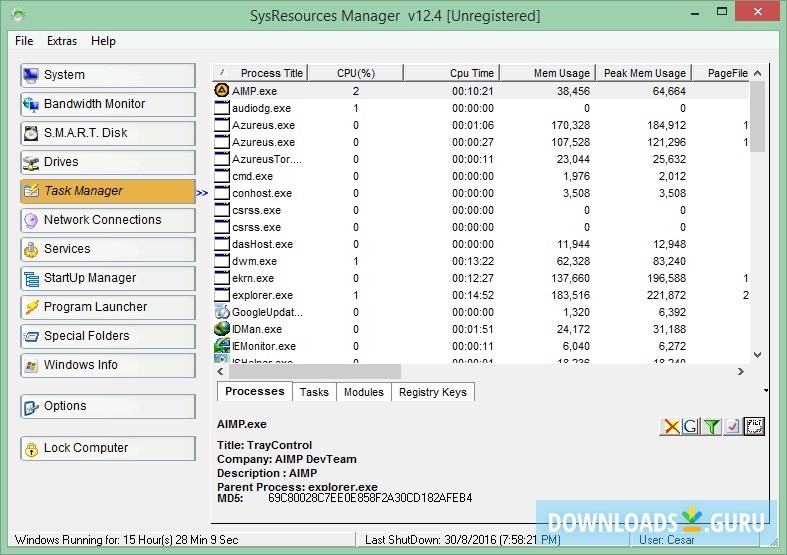The height and width of the screenshot is (555, 787).
Task: Sort by Cpu Time column header
Action: 452,73
